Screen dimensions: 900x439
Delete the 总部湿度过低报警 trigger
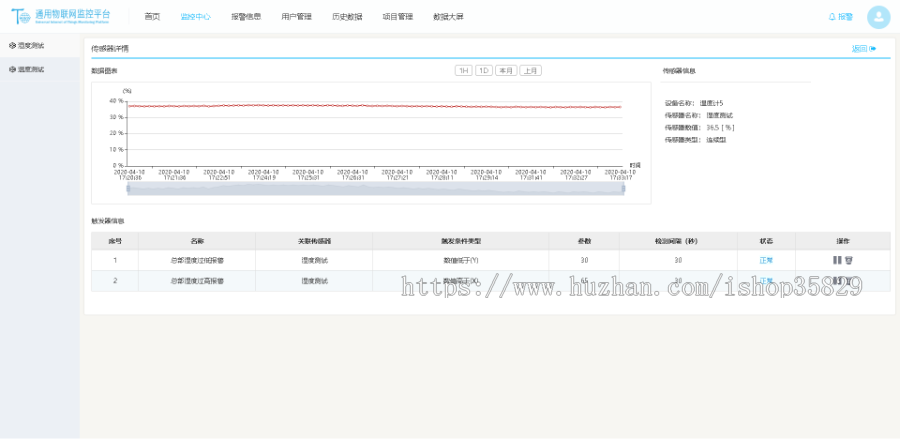(848, 260)
